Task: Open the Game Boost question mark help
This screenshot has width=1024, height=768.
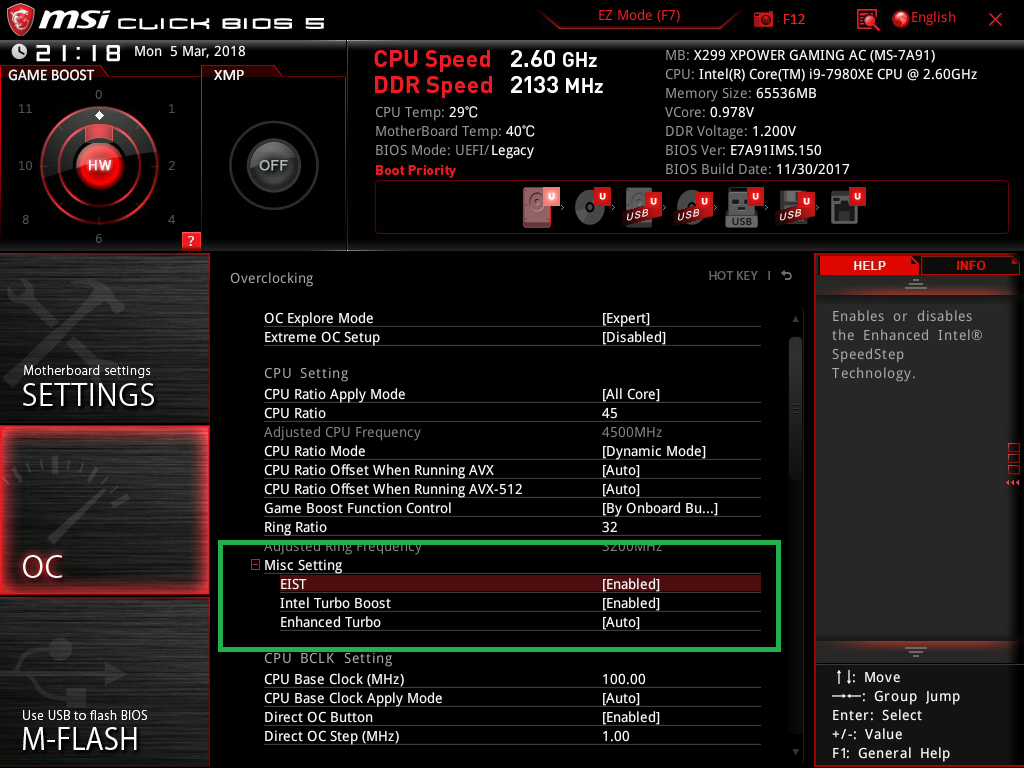Action: click(x=191, y=240)
